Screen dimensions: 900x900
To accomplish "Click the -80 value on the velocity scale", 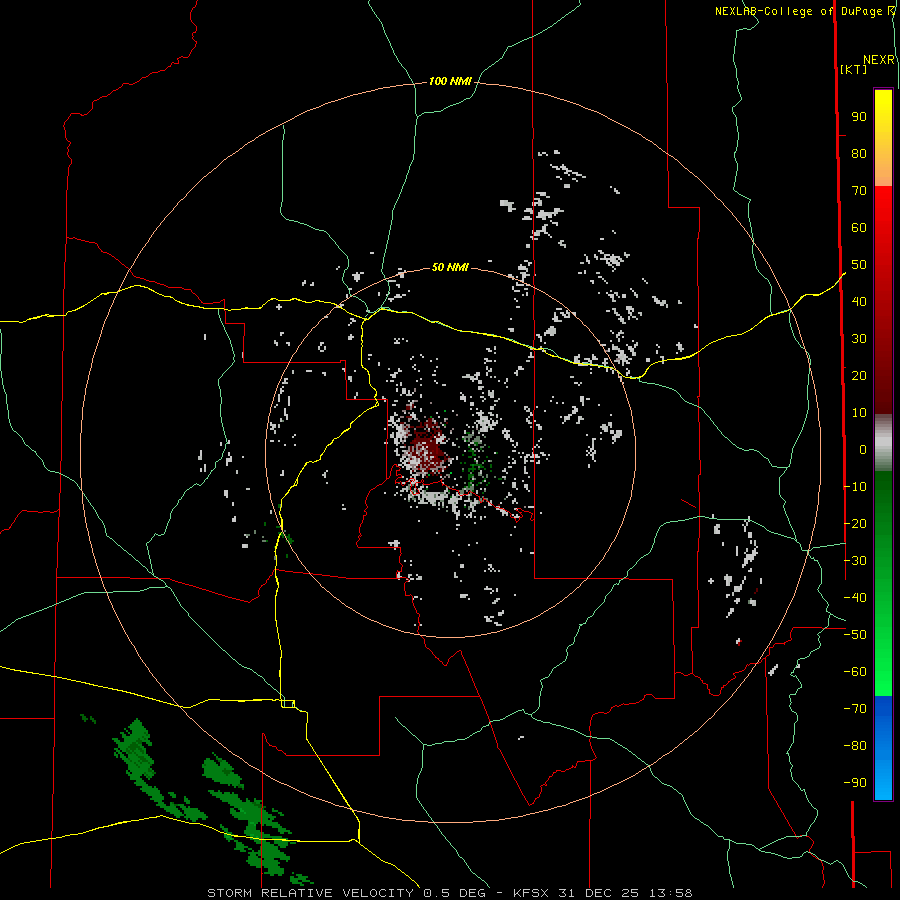I will pyautogui.click(x=855, y=746).
